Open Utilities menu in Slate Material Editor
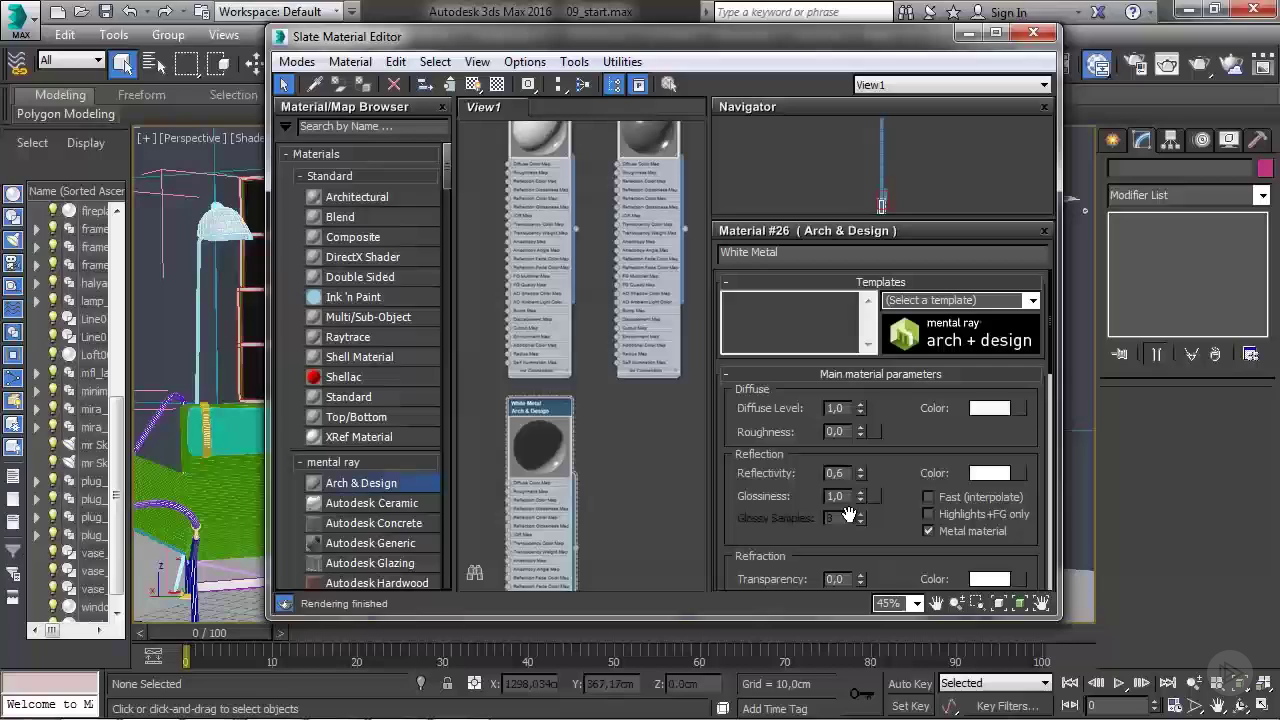Screen dimensions: 1280x720 [x=622, y=62]
